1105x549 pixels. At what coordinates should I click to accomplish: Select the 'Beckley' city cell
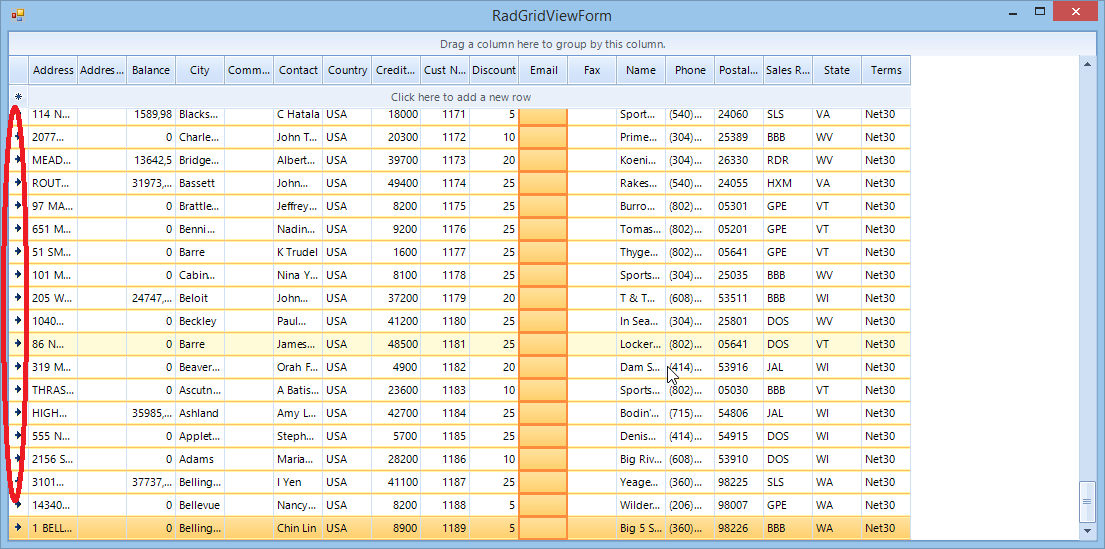[200, 321]
